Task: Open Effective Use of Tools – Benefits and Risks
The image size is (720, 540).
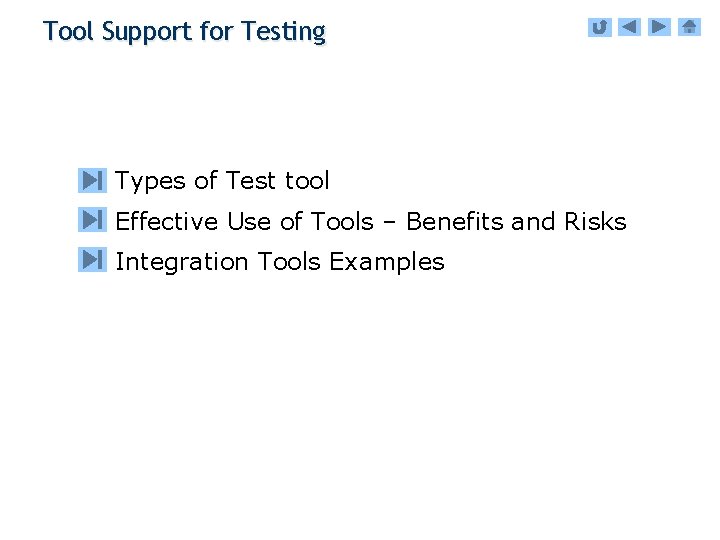Action: coord(371,221)
